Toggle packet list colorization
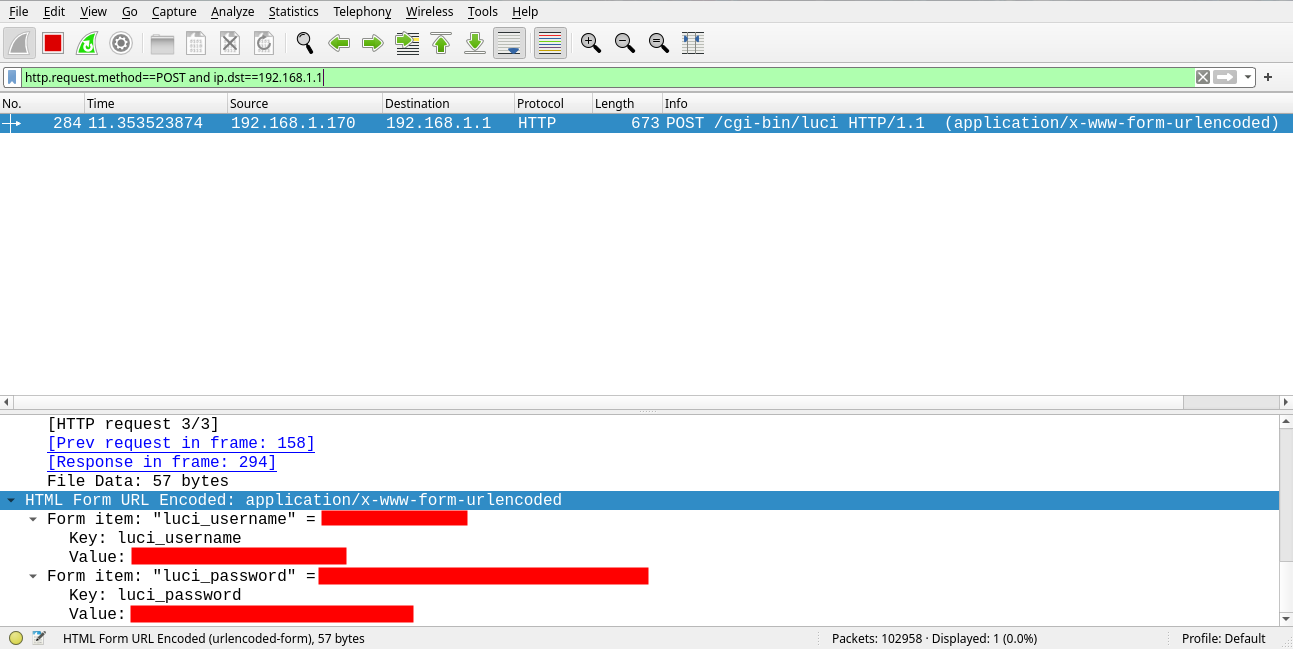Screen dimensions: 1293x649 (x=550, y=43)
